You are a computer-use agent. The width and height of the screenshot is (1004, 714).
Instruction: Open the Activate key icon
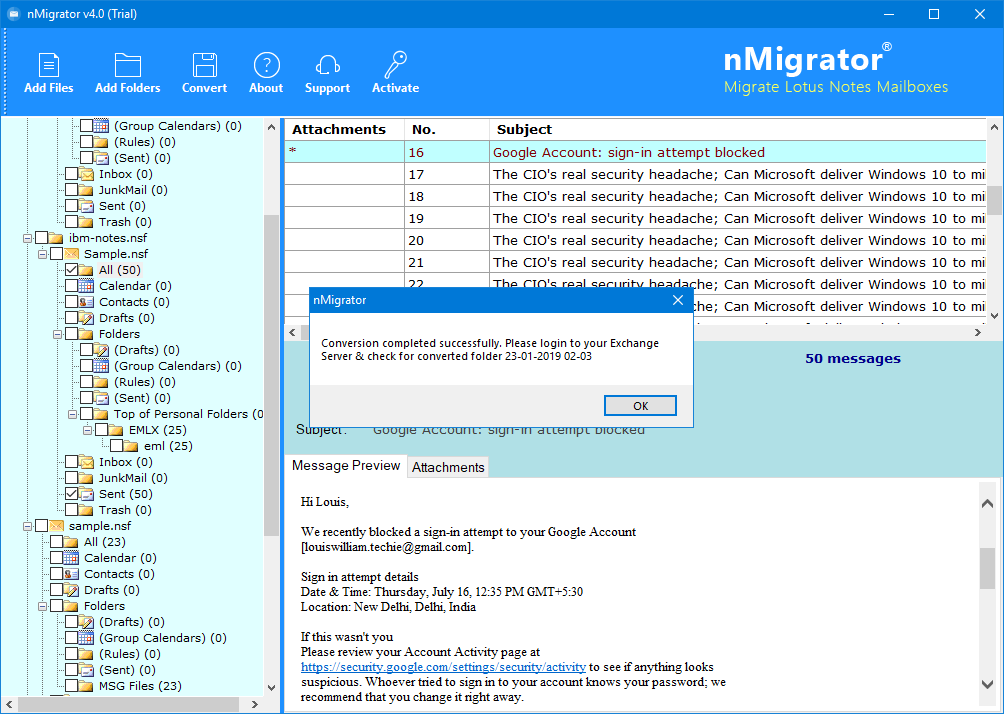tap(396, 65)
